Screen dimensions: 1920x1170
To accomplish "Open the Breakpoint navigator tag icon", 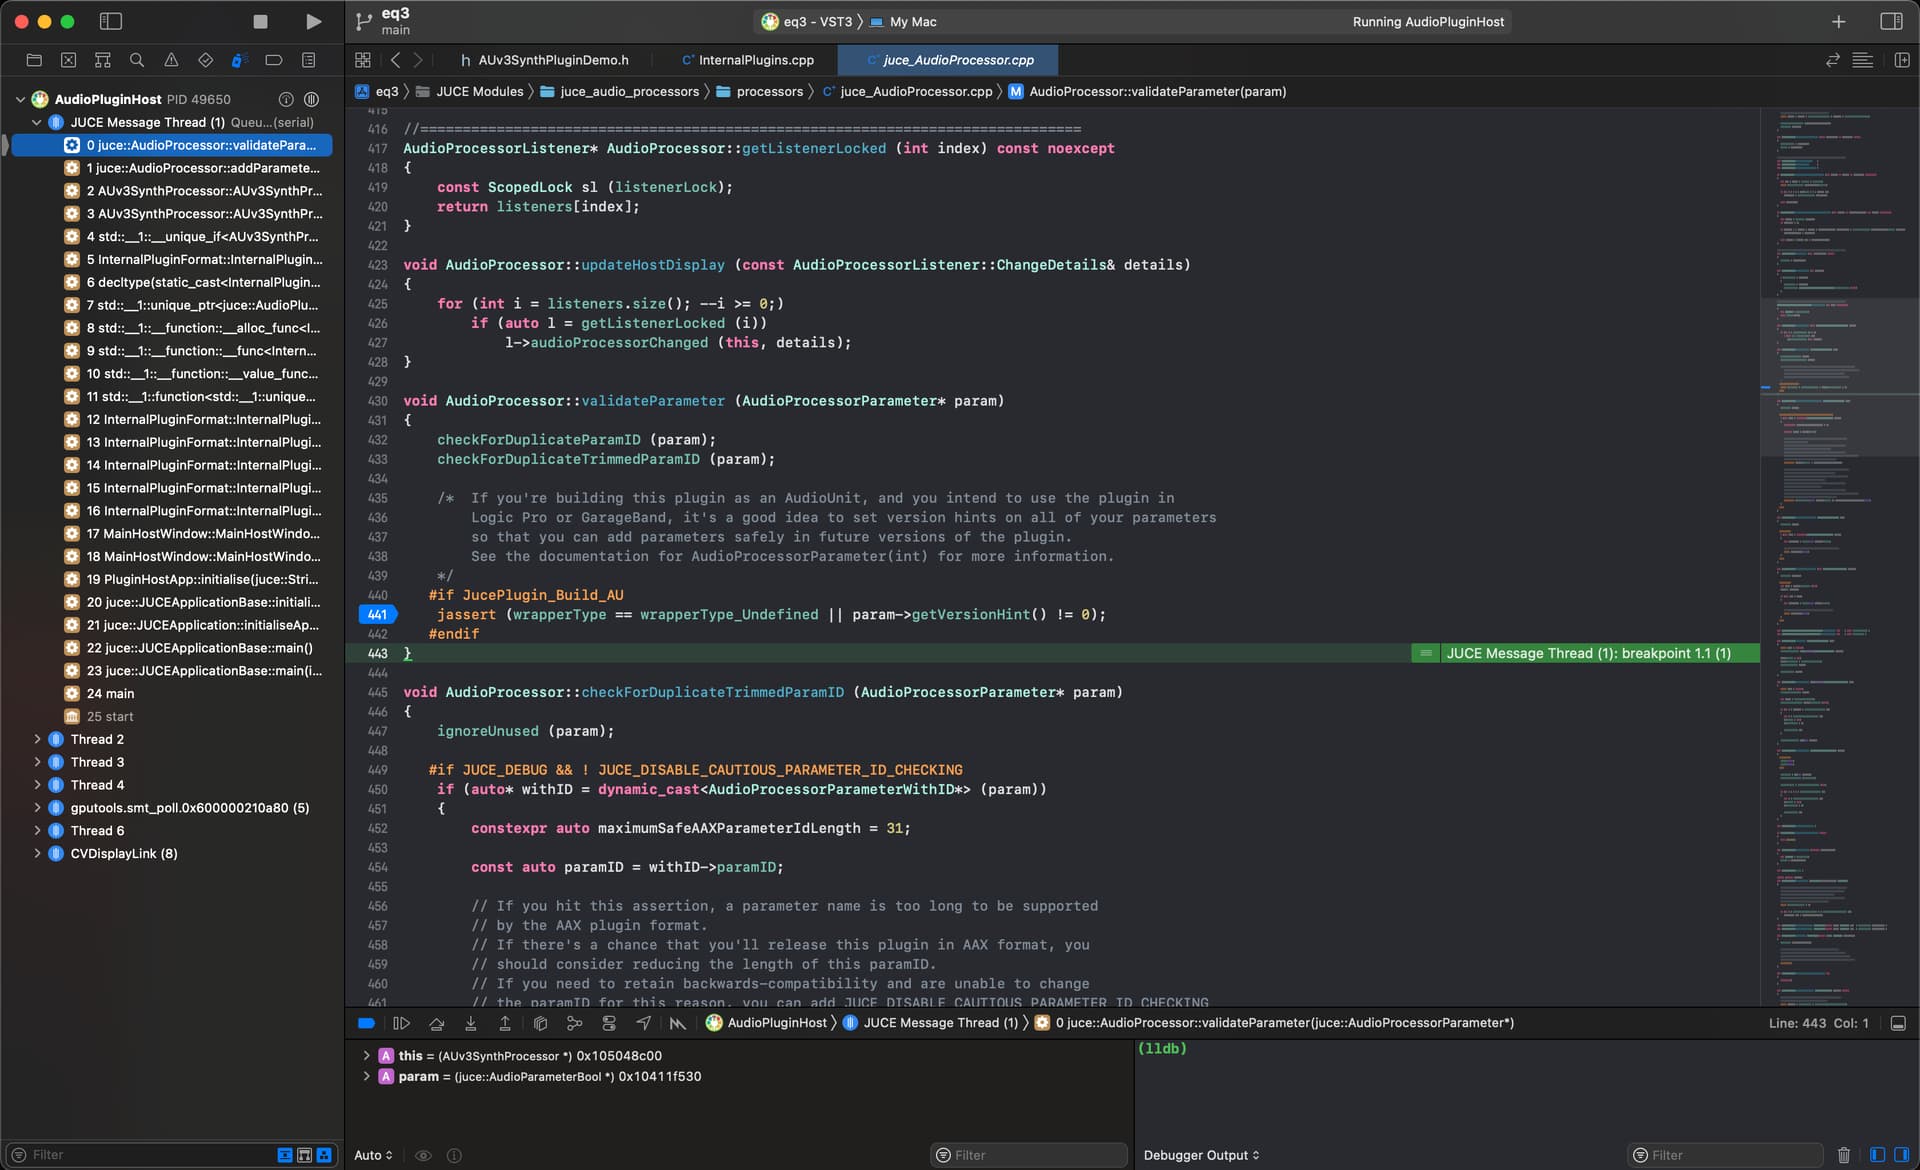I will tap(274, 60).
